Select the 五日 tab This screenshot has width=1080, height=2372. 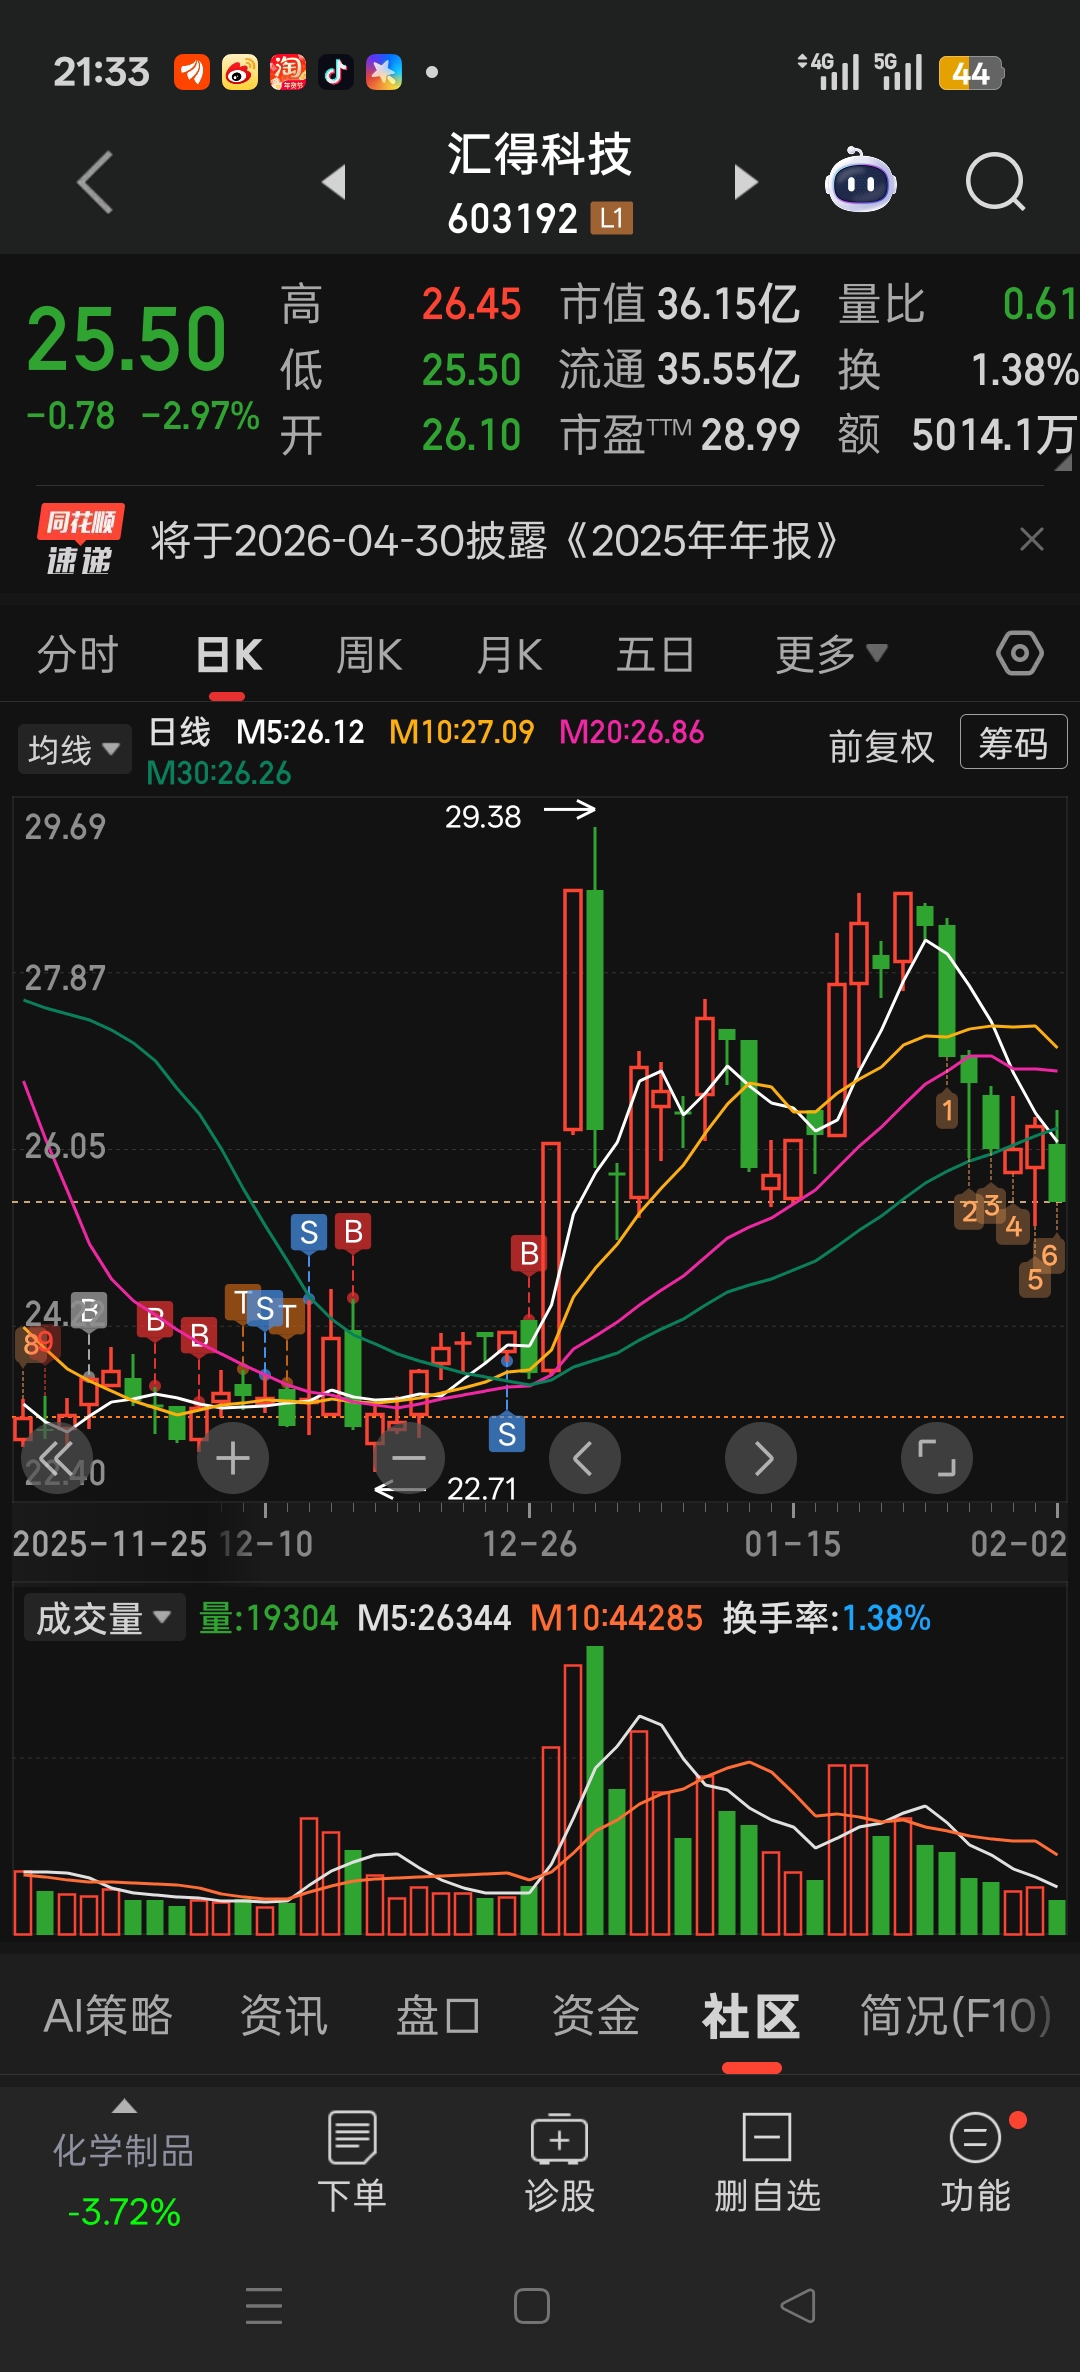pos(655,655)
